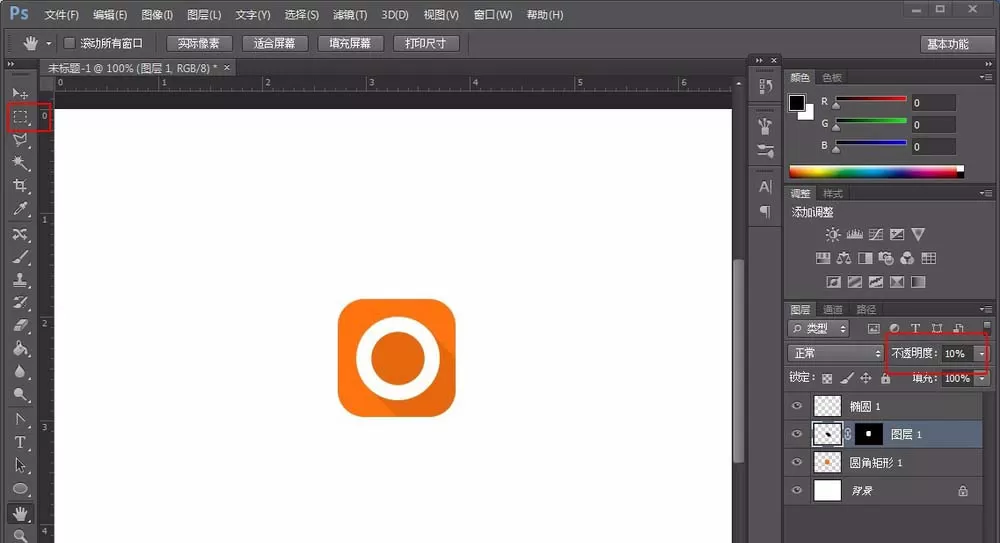Enable scroll all windows checkbox

tap(70, 43)
